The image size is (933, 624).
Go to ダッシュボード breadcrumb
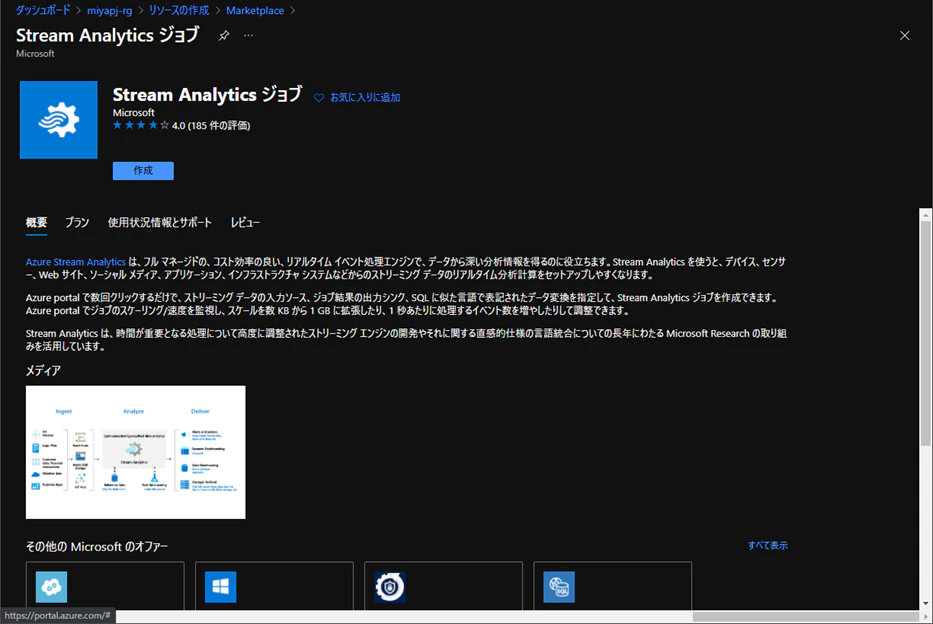43,10
